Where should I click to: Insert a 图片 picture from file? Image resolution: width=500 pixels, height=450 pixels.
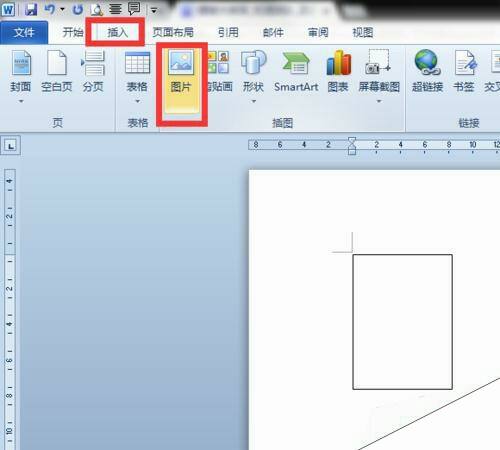tap(181, 80)
